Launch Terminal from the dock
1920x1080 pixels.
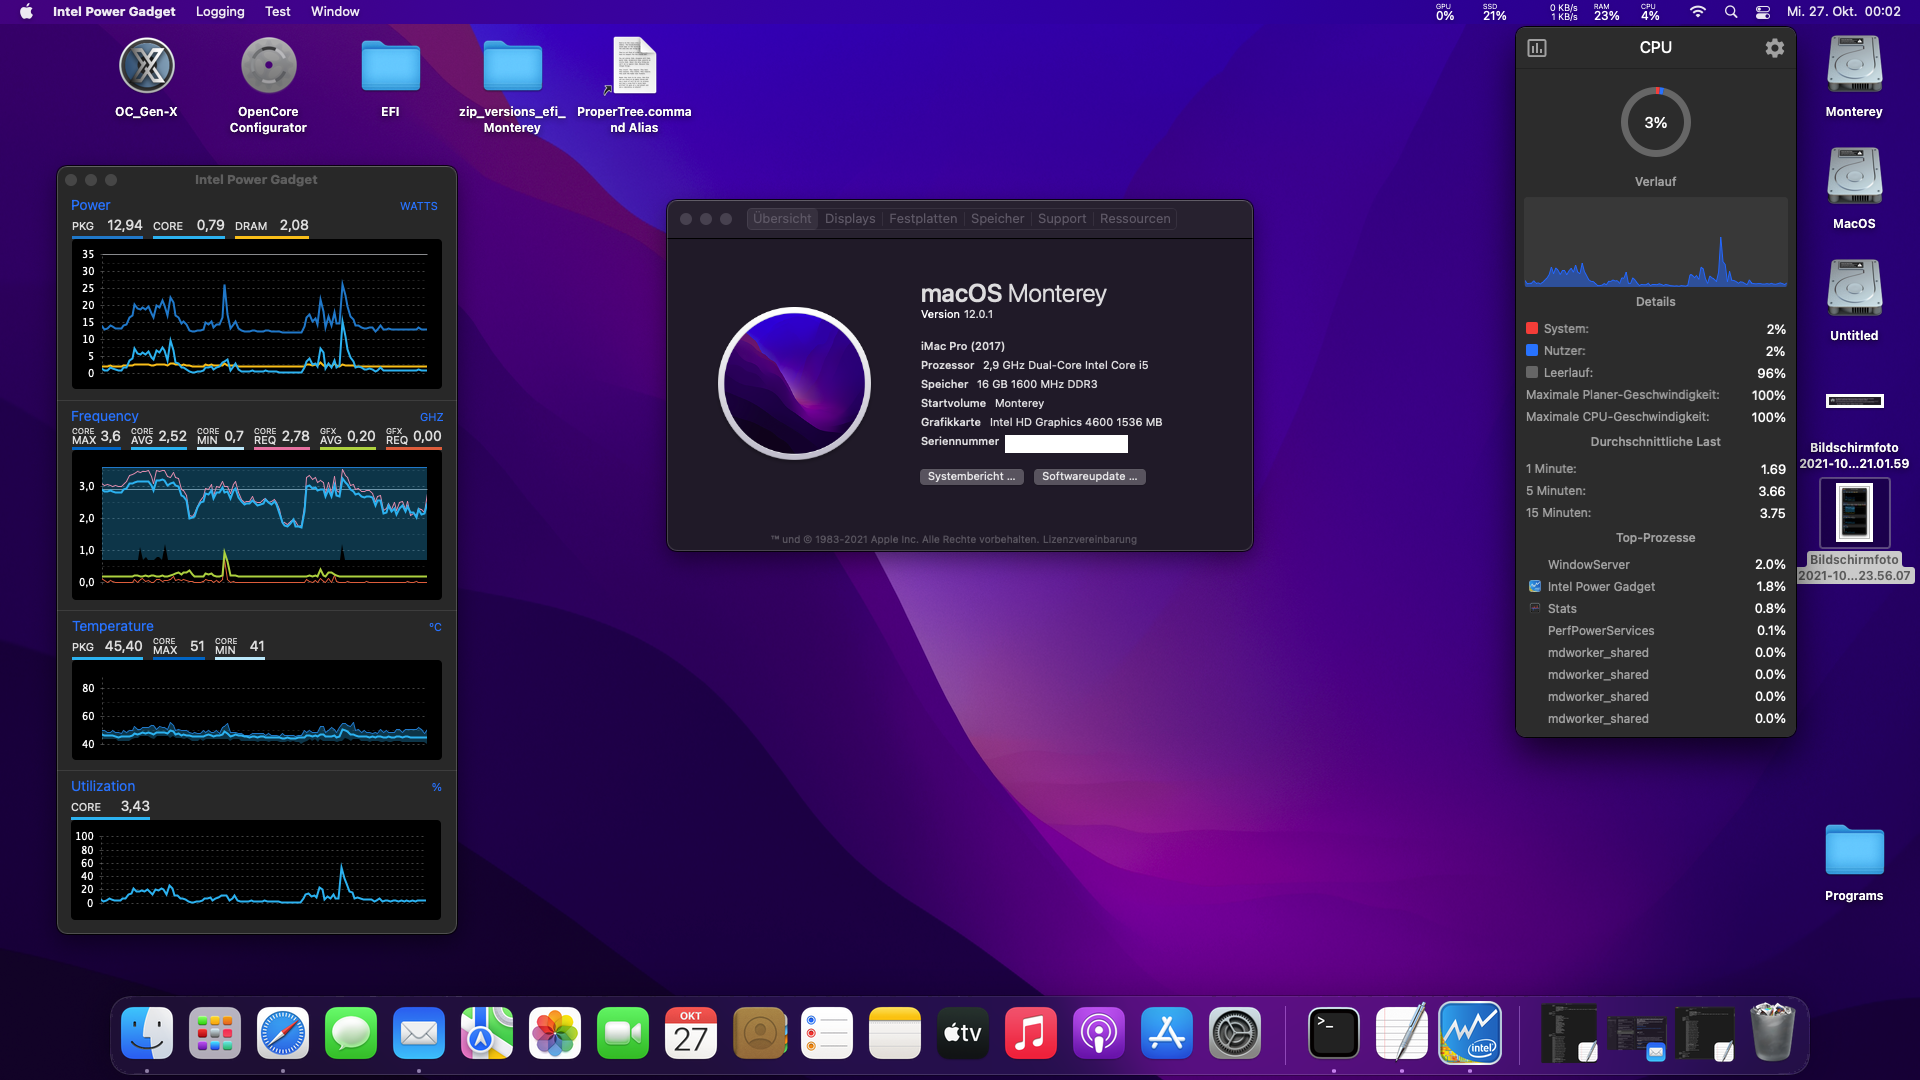point(1334,1033)
